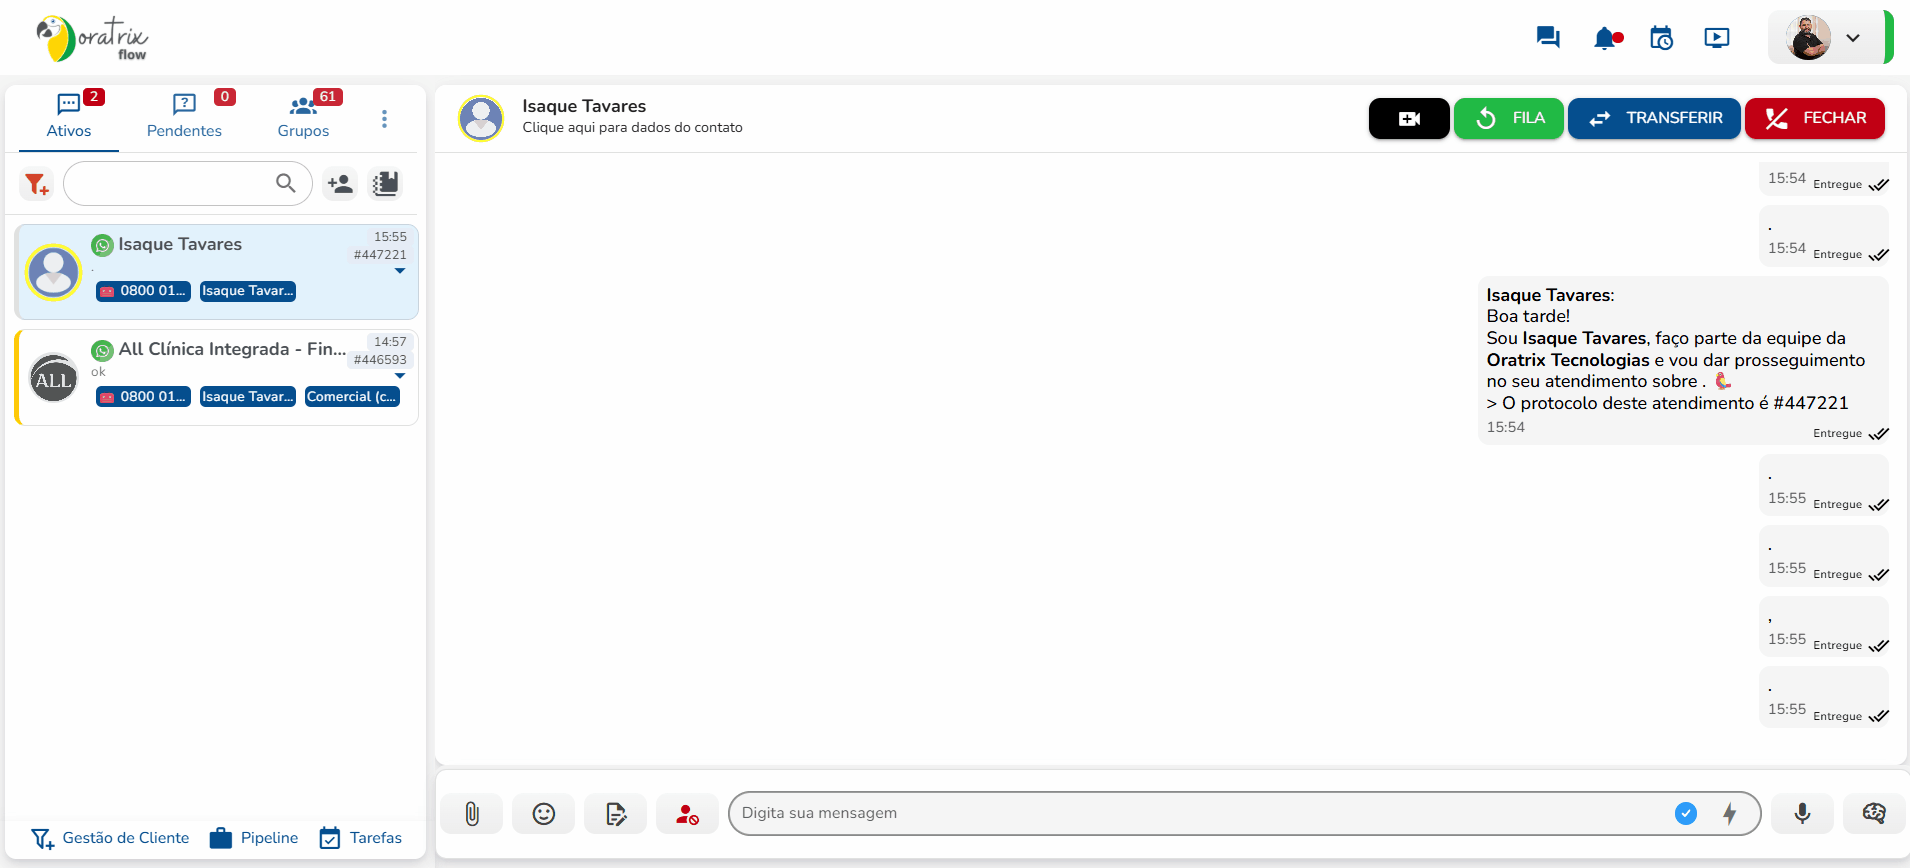This screenshot has height=868, width=1910.
Task: Open the emoji picker
Action: click(x=543, y=814)
